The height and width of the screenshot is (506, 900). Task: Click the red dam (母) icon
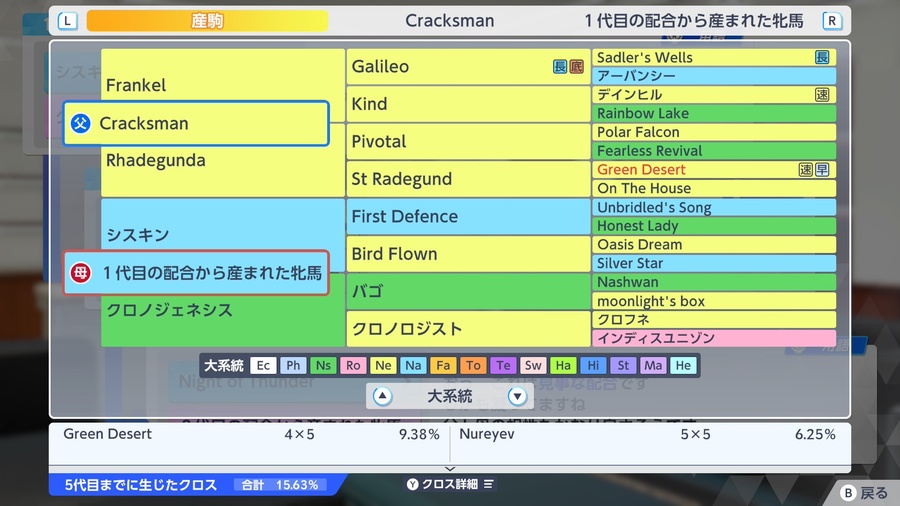[x=80, y=273]
